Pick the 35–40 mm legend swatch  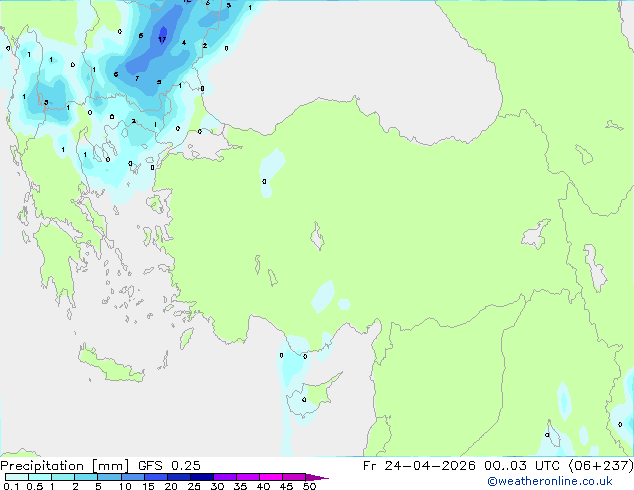248,477
